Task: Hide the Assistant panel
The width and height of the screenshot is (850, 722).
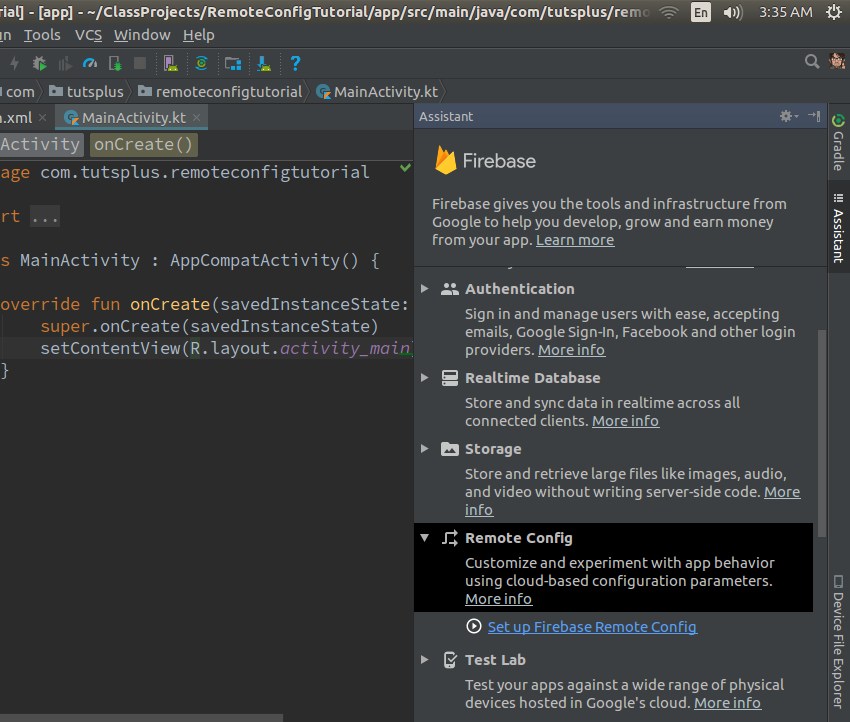Action: click(x=814, y=116)
